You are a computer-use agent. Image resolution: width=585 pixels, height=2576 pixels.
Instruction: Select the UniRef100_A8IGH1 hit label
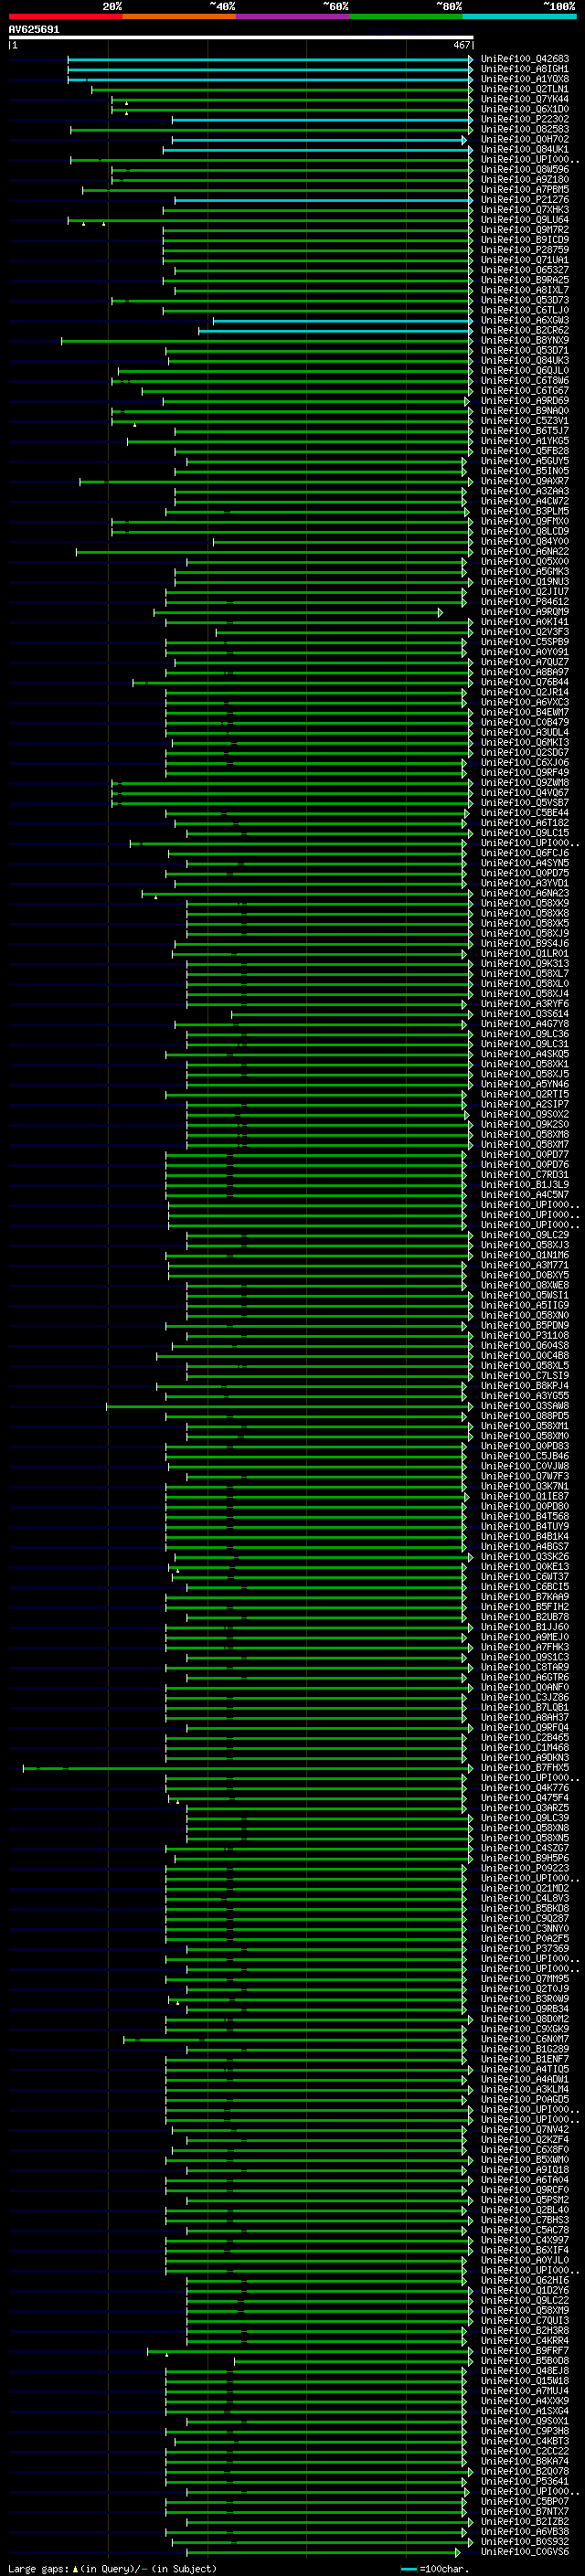[525, 69]
